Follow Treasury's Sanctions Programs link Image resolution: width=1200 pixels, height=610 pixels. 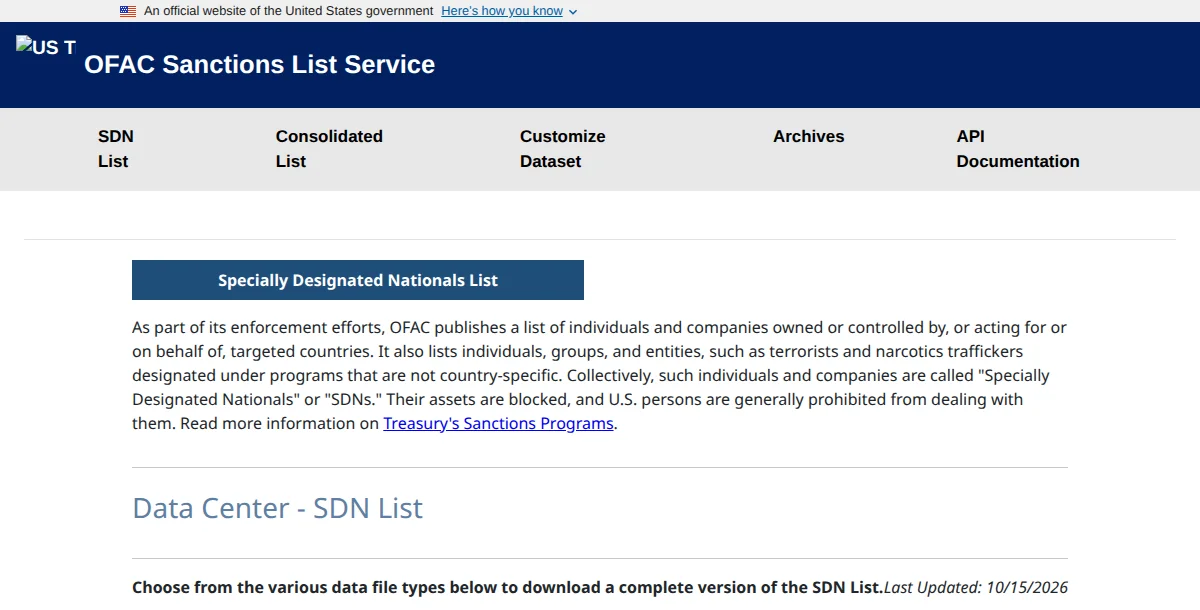point(498,423)
